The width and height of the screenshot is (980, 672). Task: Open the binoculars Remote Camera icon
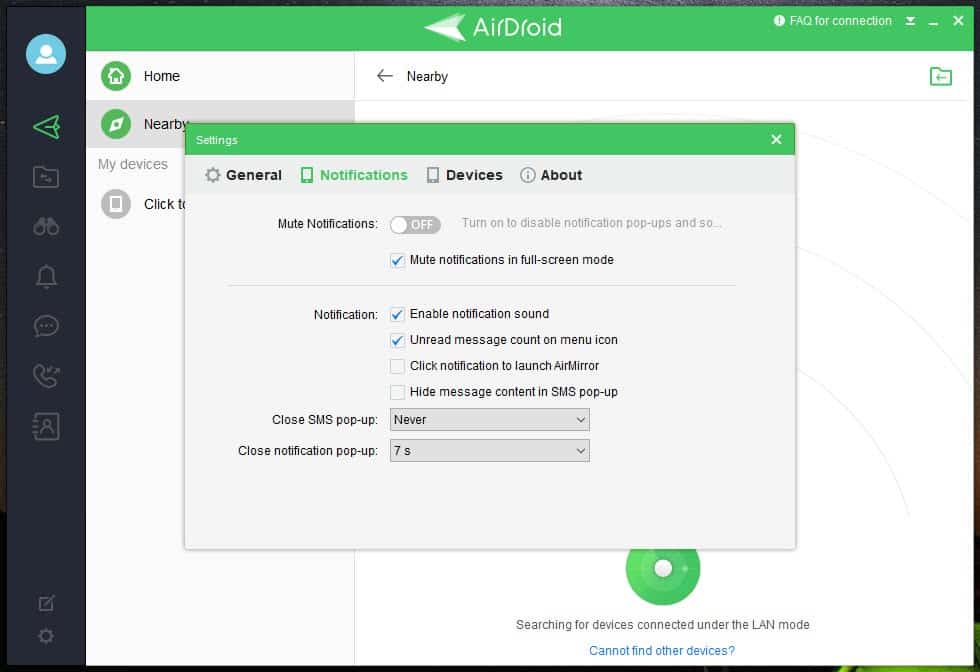pyautogui.click(x=46, y=227)
